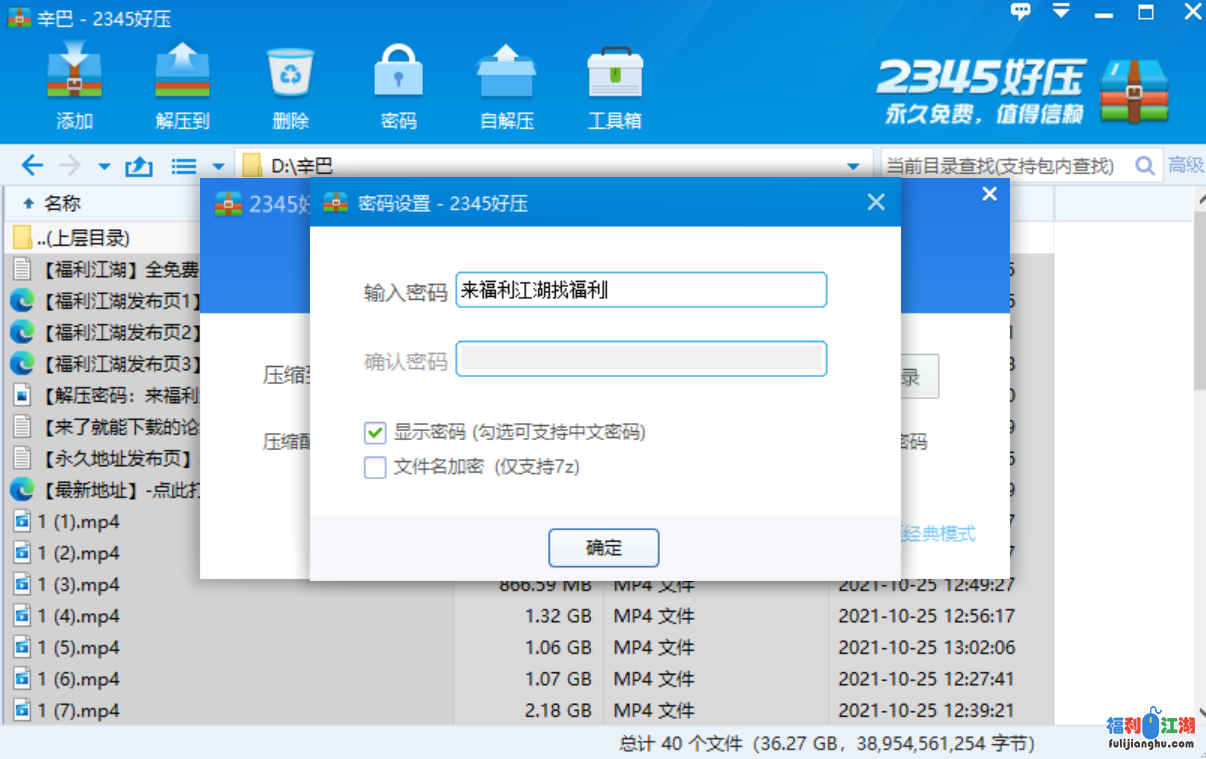Image resolution: width=1206 pixels, height=759 pixels.
Task: Click the 输入密码 text field
Action: click(640, 291)
